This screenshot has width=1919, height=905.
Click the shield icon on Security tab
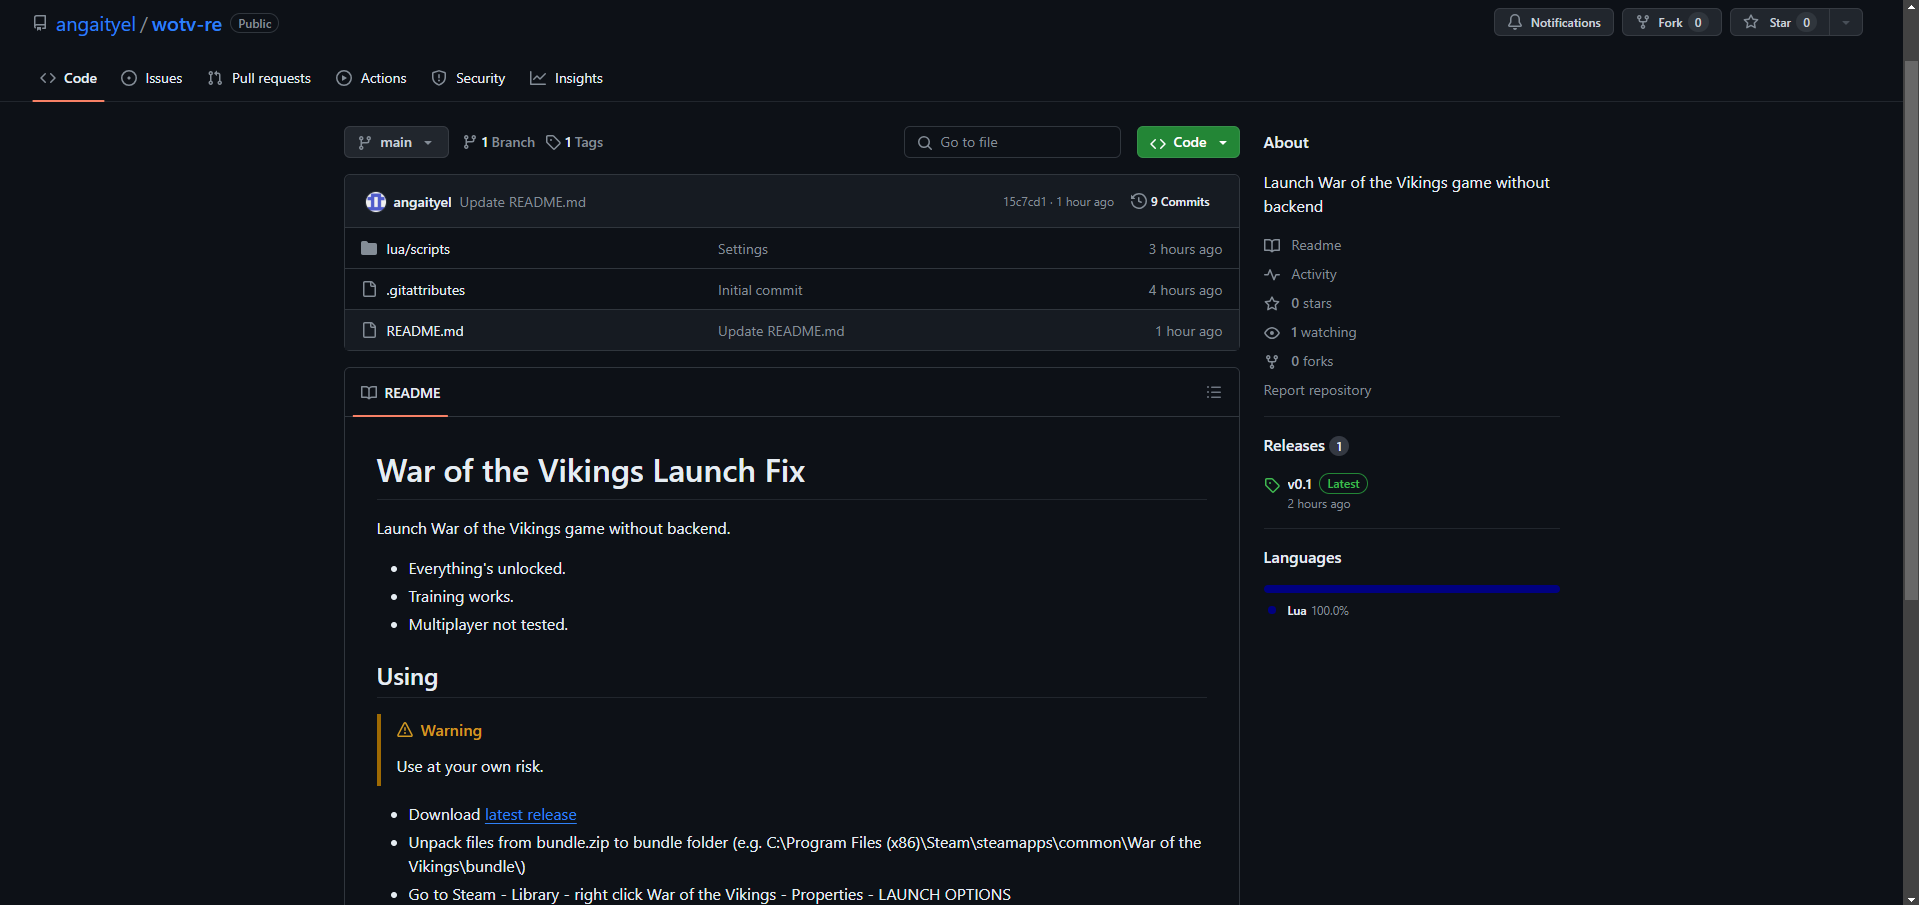click(439, 78)
